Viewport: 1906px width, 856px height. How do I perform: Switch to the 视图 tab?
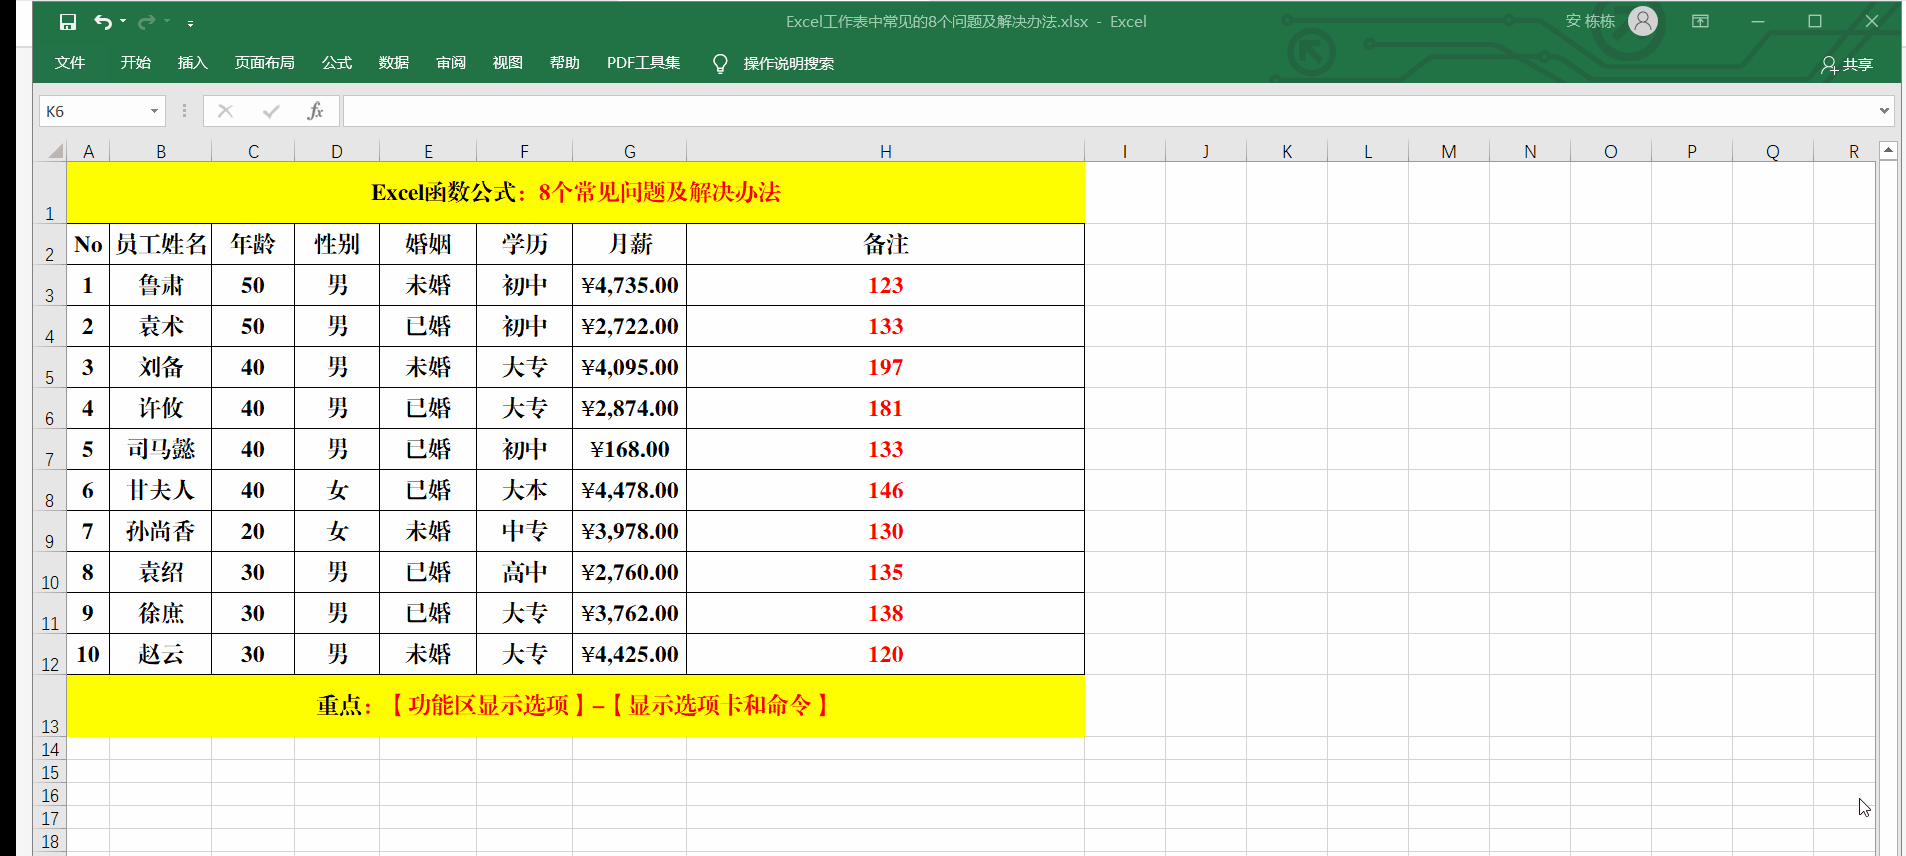coord(508,63)
